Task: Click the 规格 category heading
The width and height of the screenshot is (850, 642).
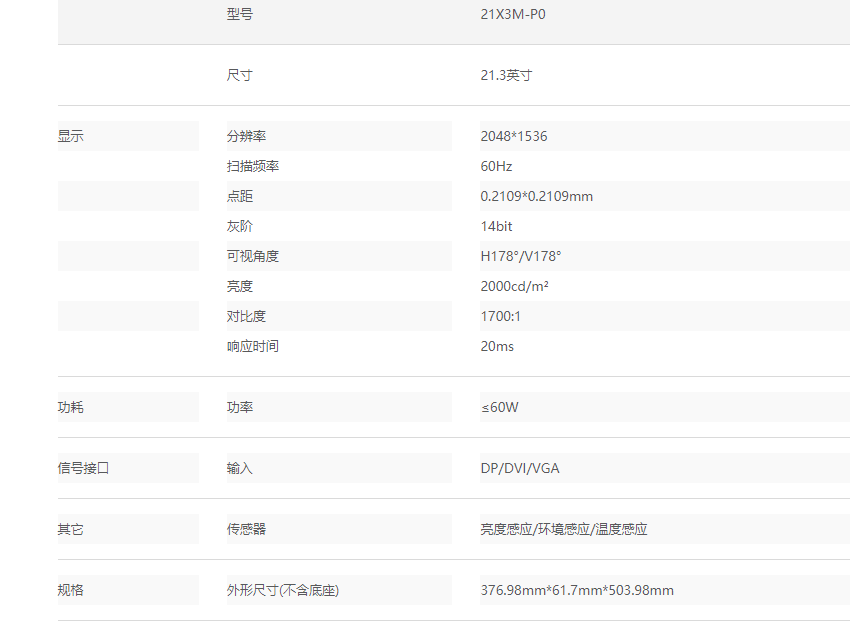Action: (71, 590)
